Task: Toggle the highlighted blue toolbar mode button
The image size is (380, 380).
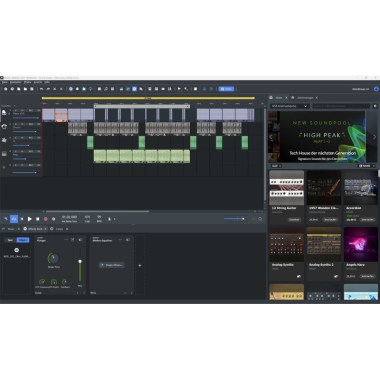Action: (134, 89)
